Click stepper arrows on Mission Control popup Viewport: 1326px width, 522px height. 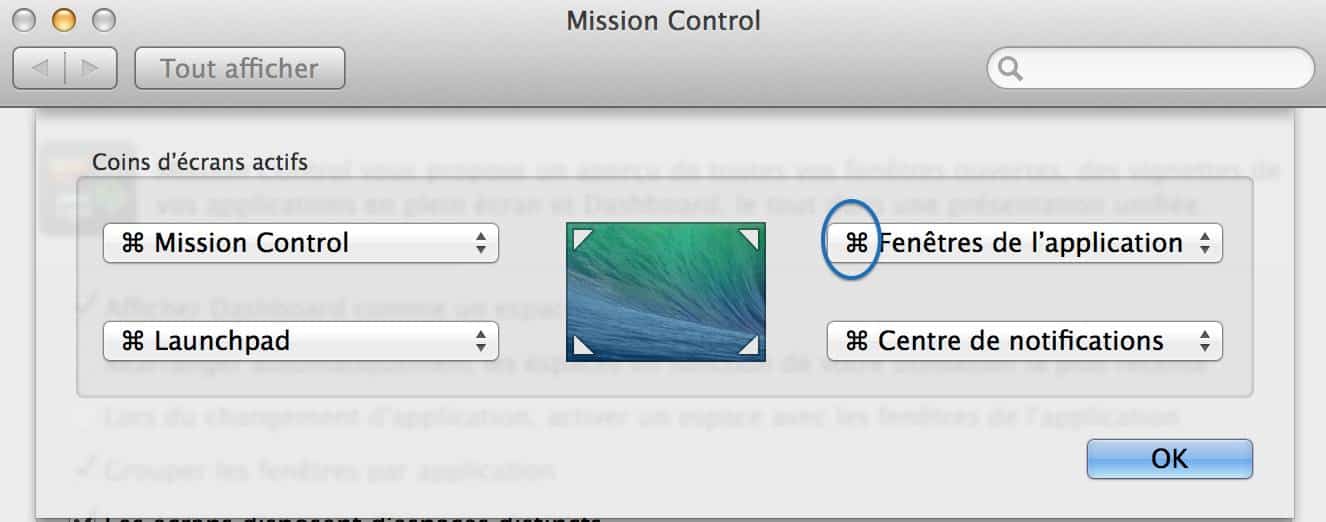click(x=481, y=243)
